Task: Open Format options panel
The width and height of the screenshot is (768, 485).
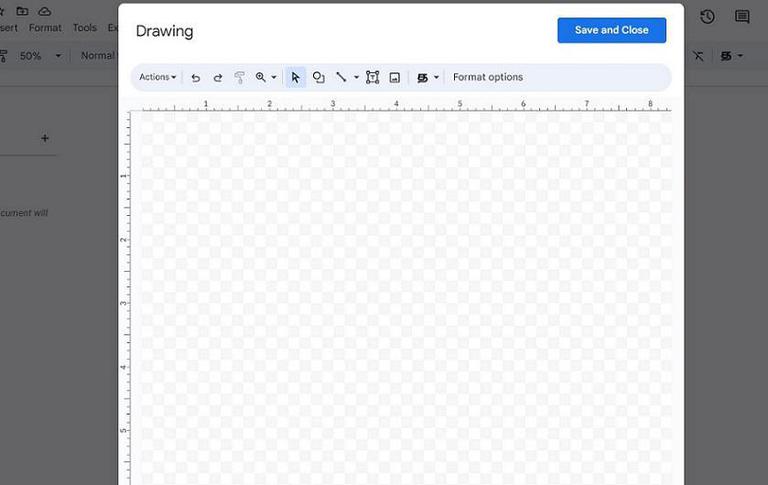Action: tap(488, 77)
